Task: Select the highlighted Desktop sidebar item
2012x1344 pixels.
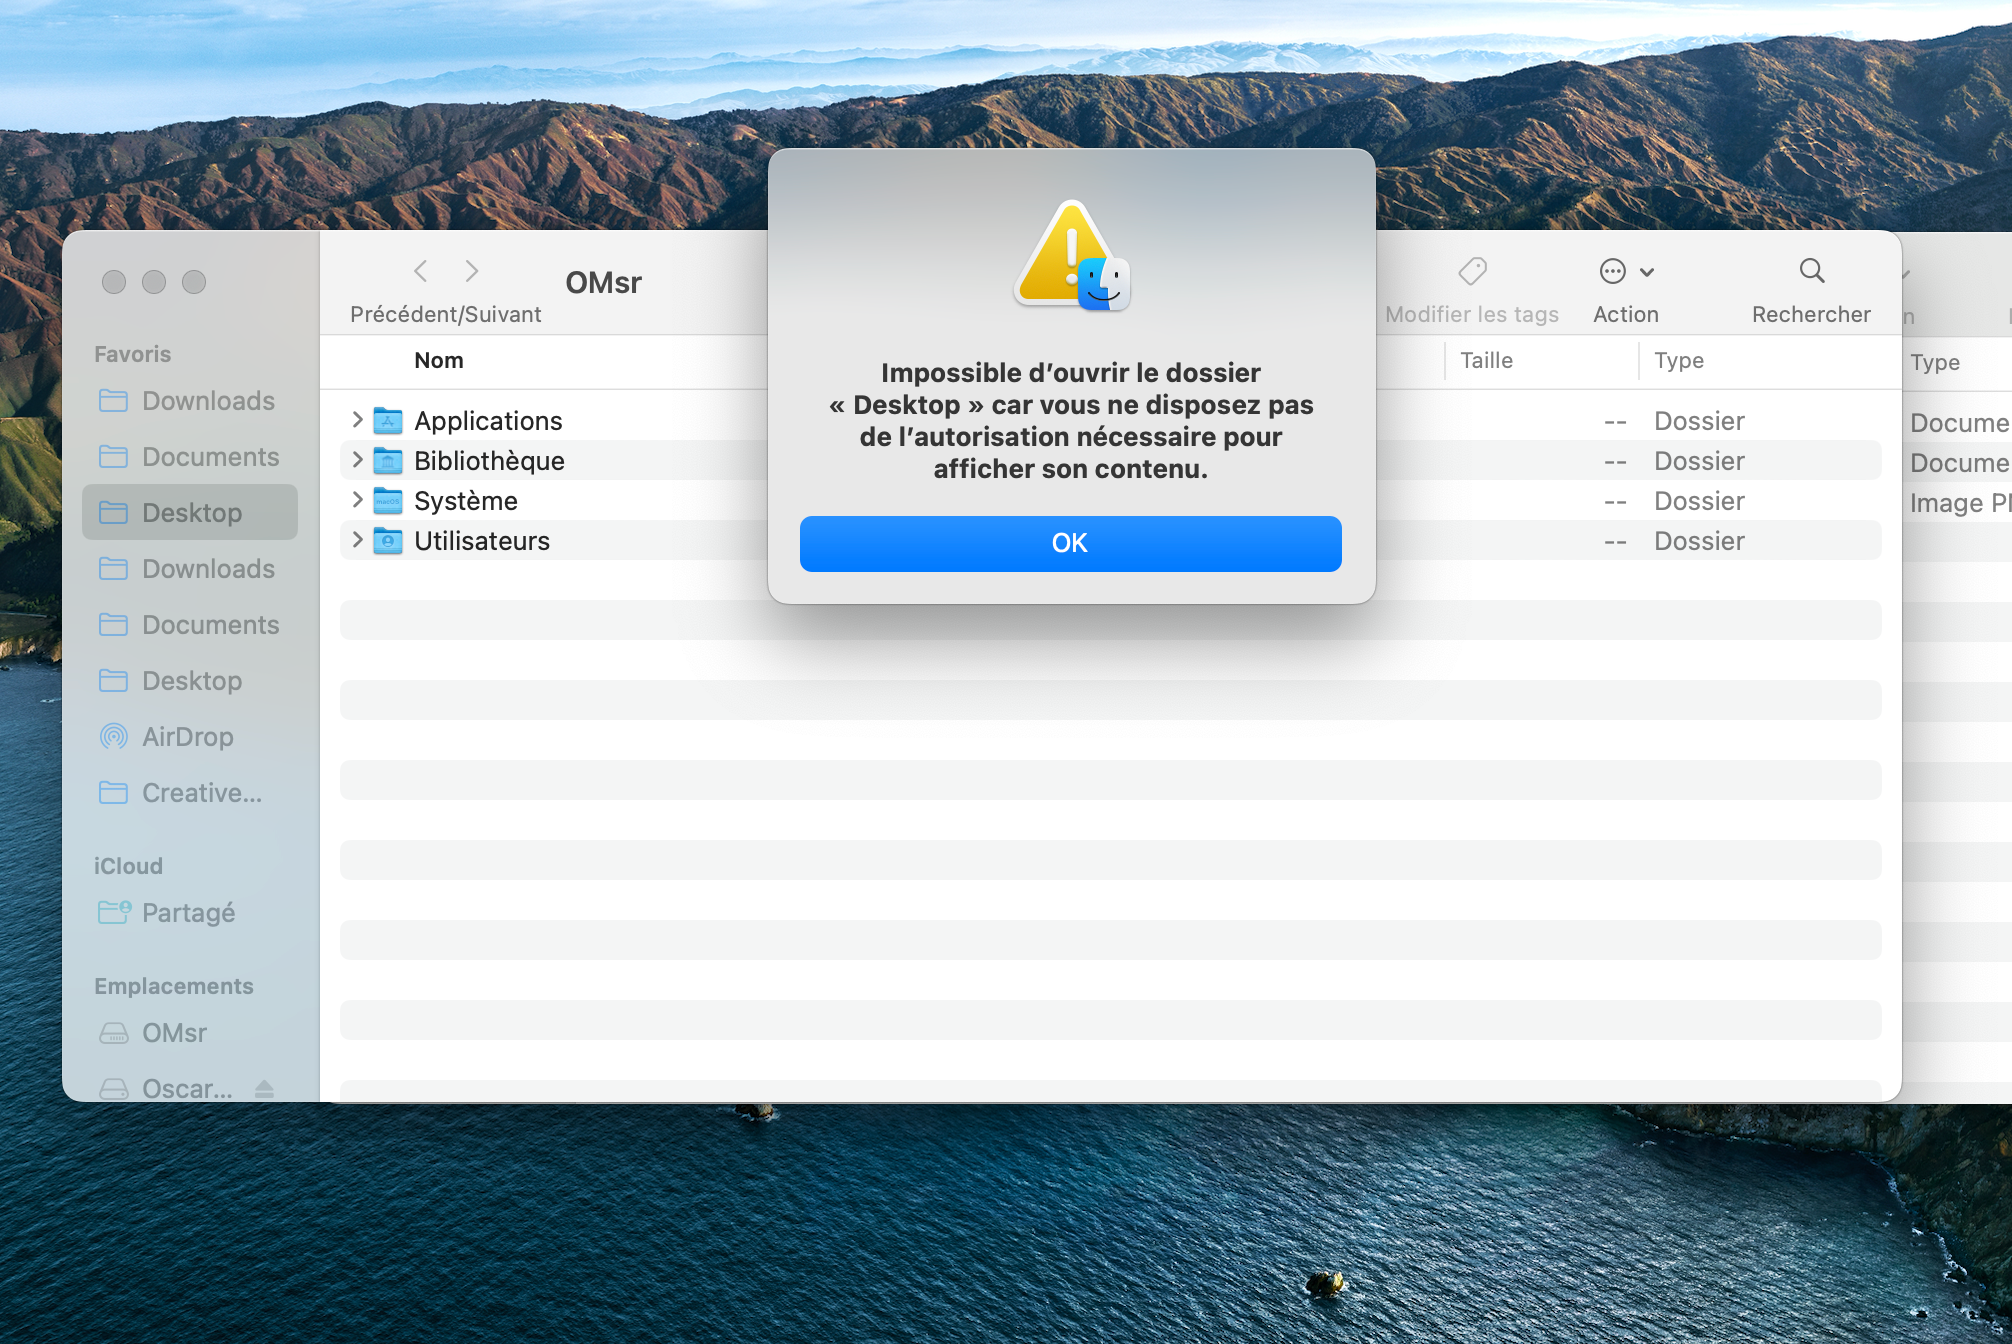Action: (x=191, y=513)
